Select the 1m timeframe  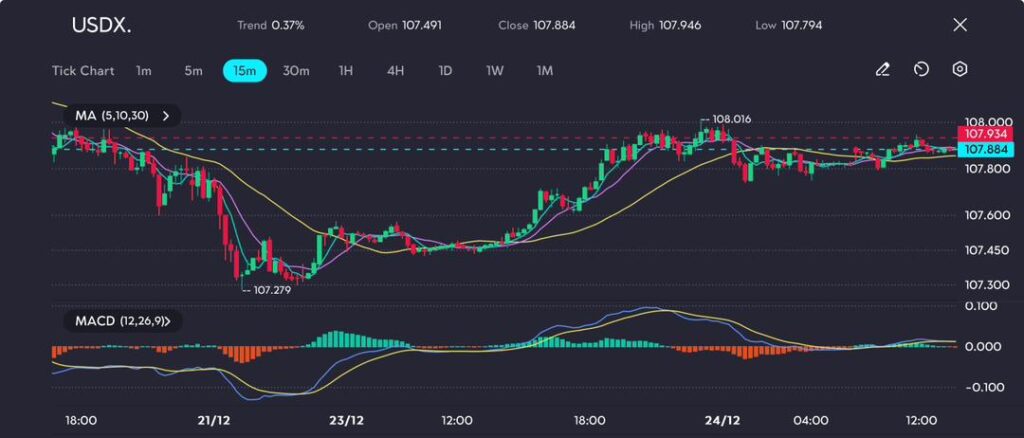pyautogui.click(x=144, y=71)
